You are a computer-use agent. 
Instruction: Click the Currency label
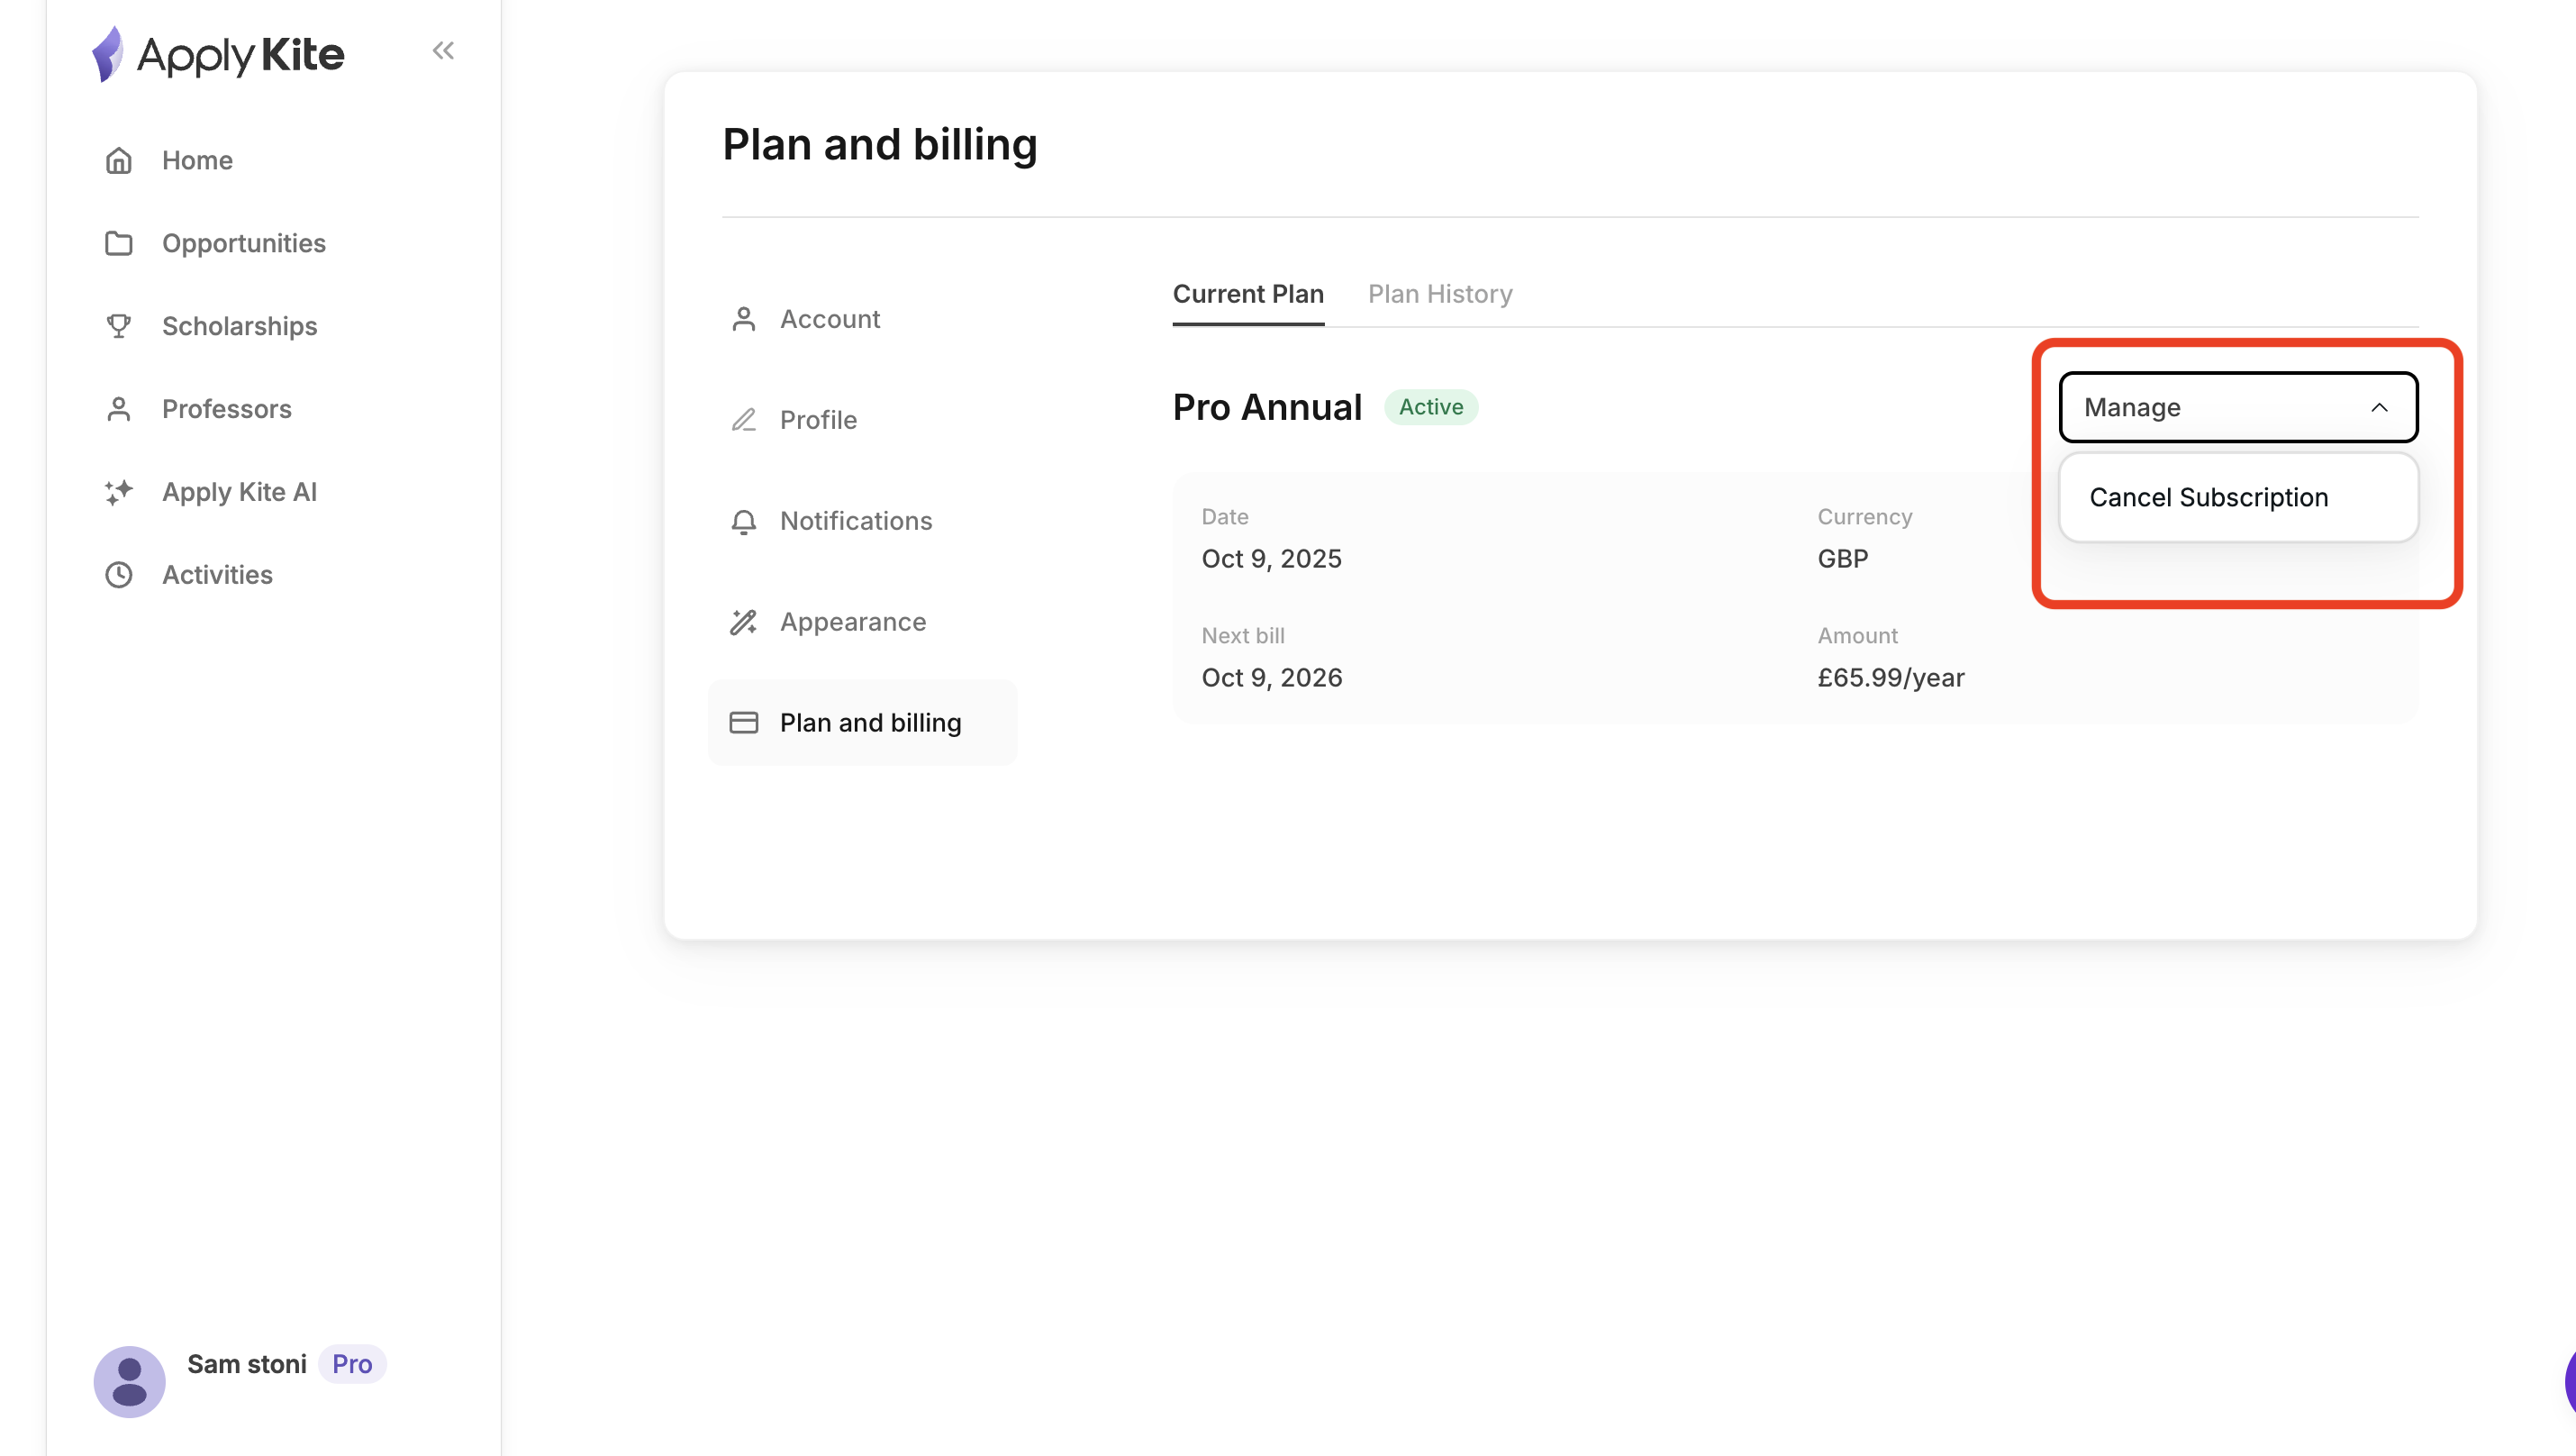point(1865,517)
